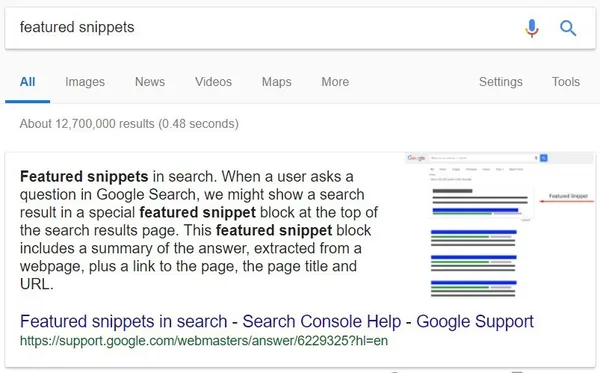Screen dimensions: 600x373
Task: Click the red-arrow 'Featured Snippet' label in thumbnail
Action: [567, 197]
